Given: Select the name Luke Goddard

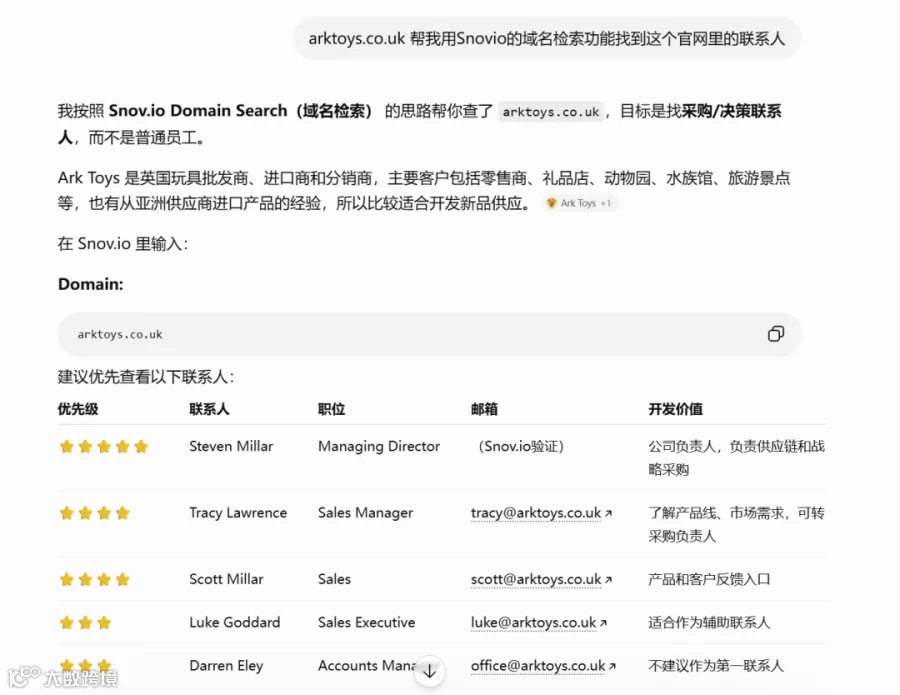Looking at the screenshot, I should click(x=234, y=622).
